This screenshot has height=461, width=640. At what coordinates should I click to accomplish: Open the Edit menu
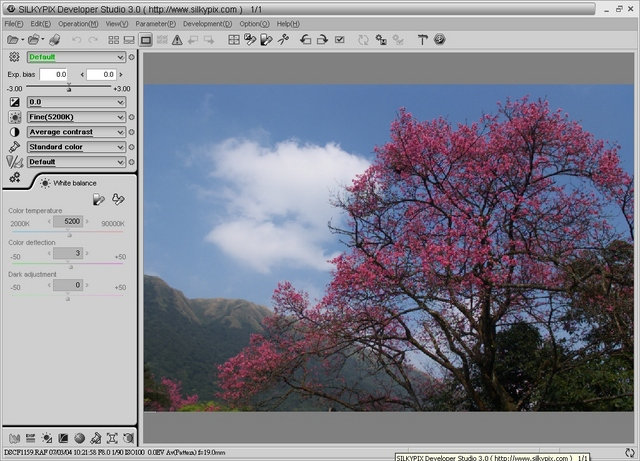point(40,24)
